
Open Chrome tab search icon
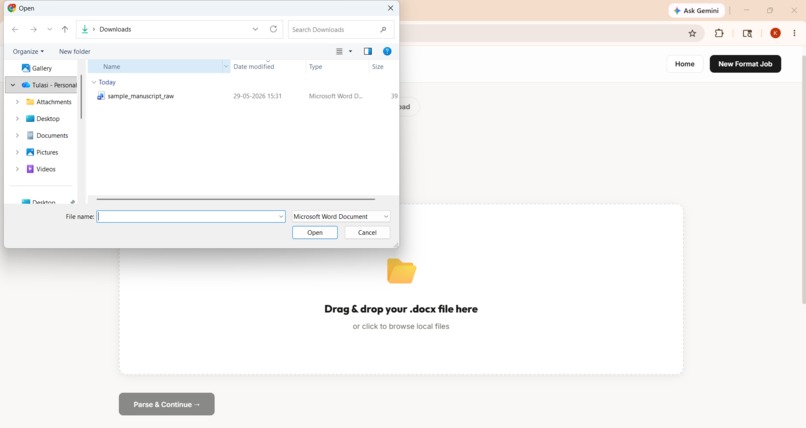pyautogui.click(x=747, y=33)
